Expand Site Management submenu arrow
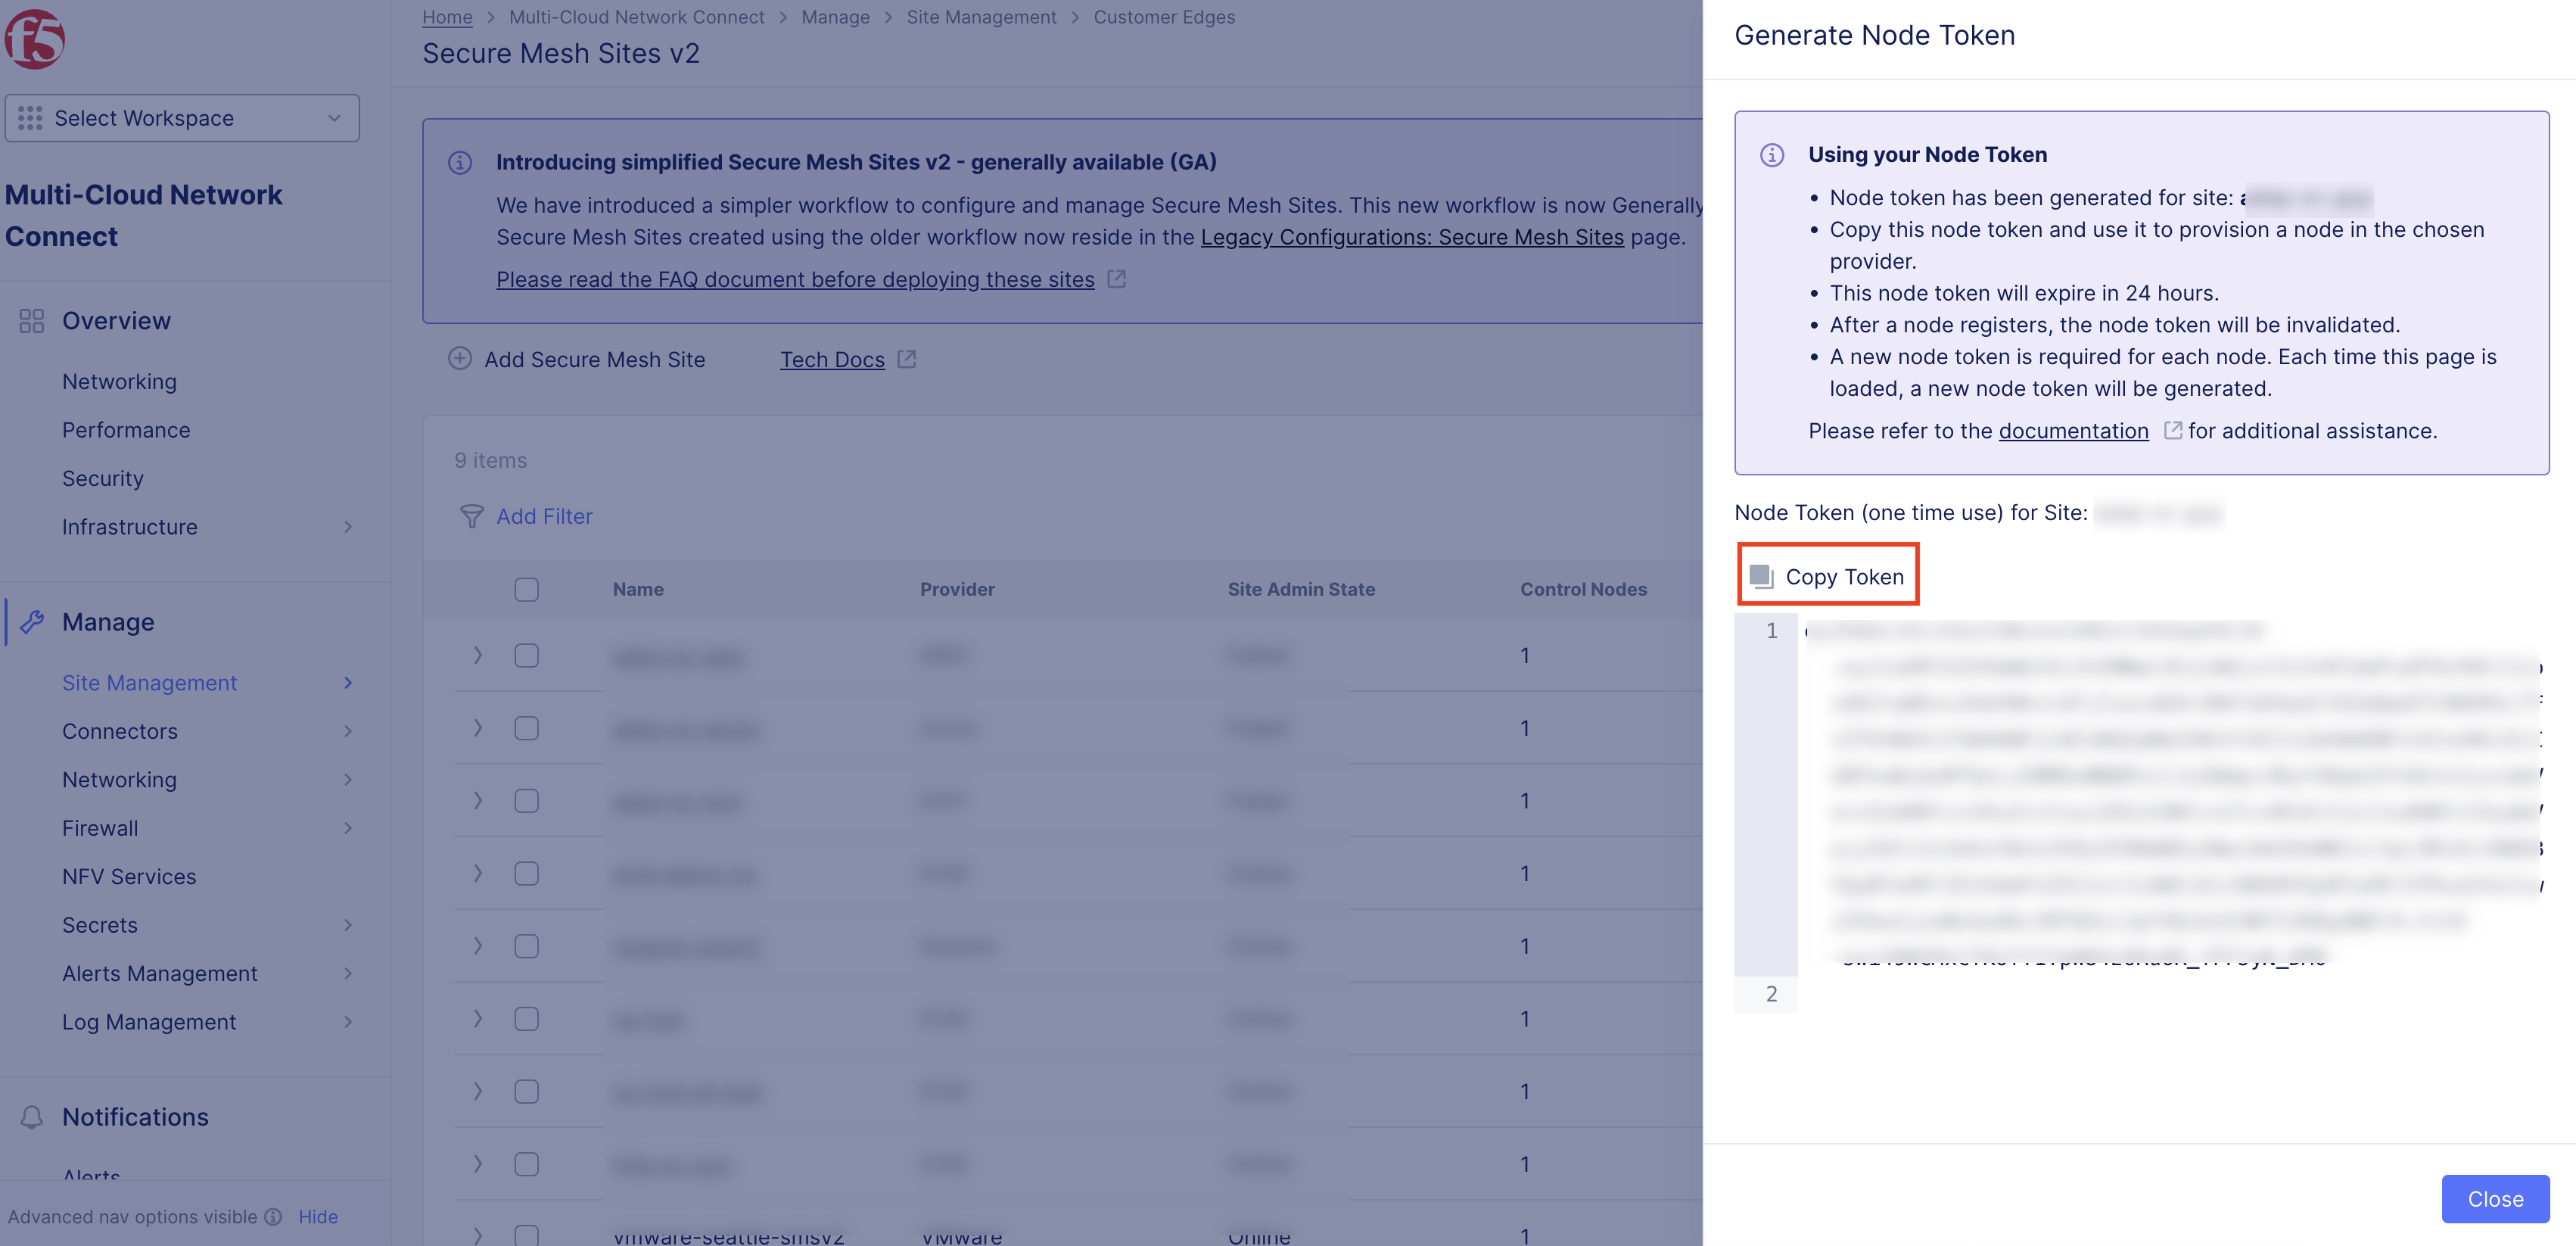The height and width of the screenshot is (1246, 2576). point(348,683)
